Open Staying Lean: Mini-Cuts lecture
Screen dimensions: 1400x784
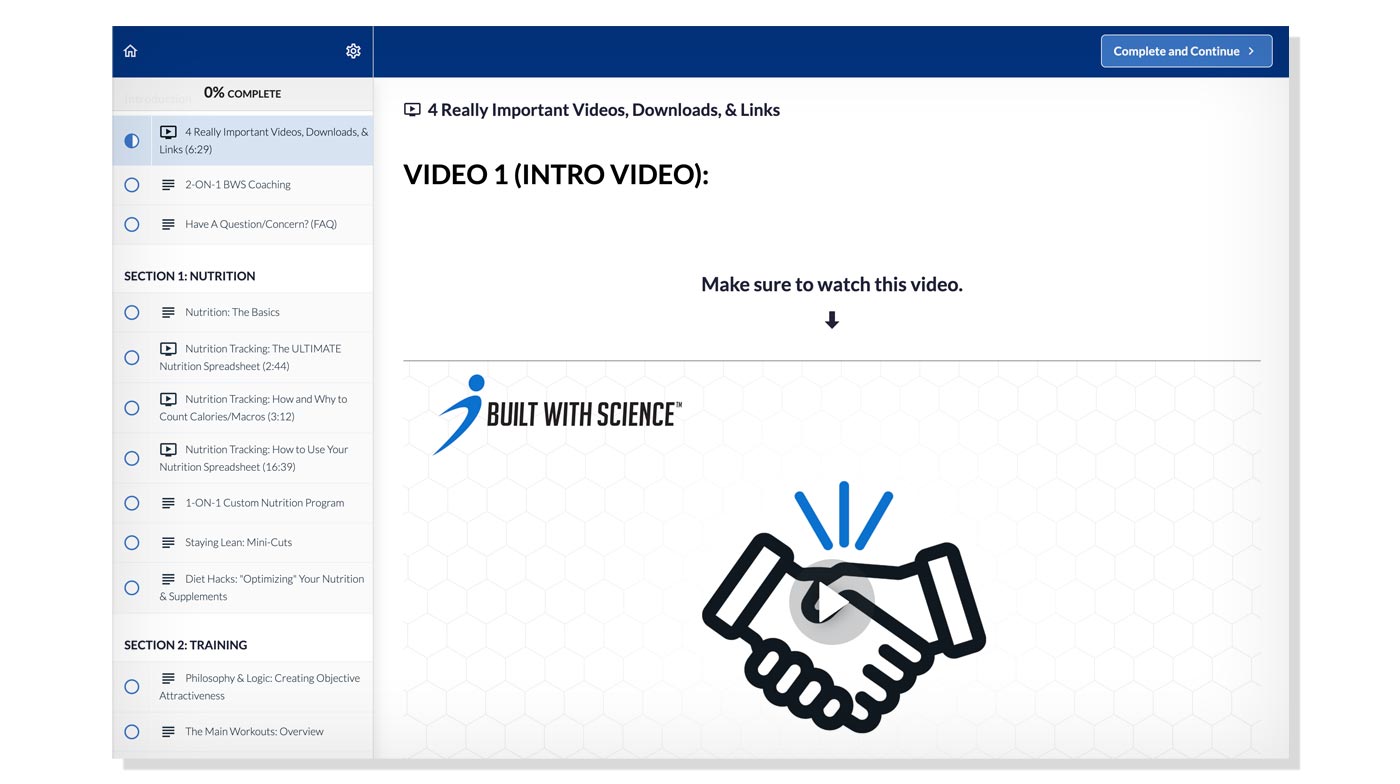tap(243, 543)
